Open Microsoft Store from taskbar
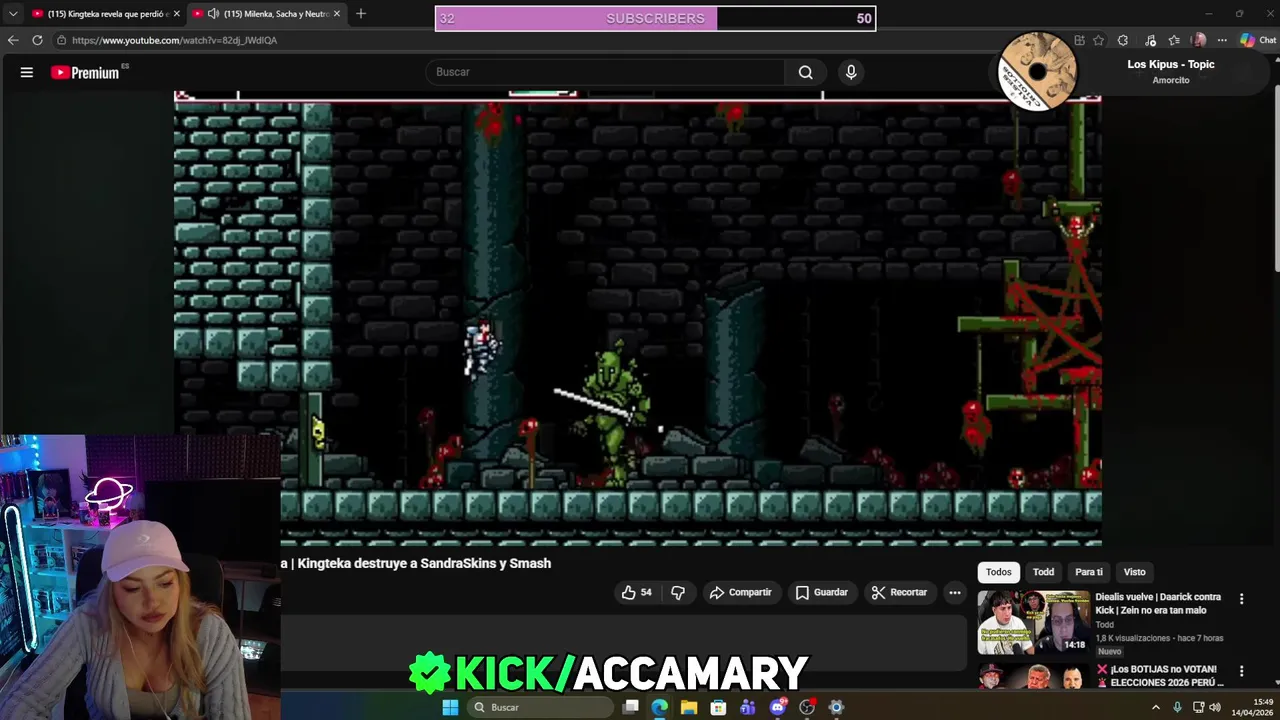The image size is (1280, 720). tap(718, 707)
